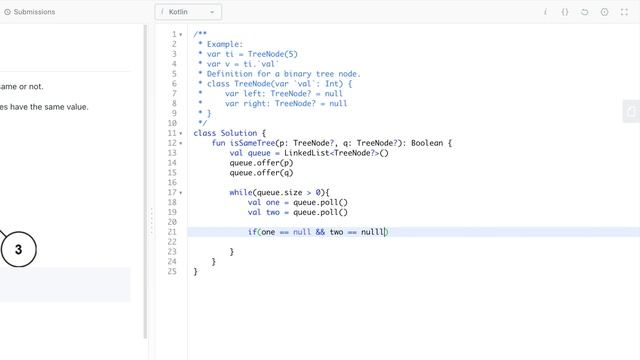Click 'var left: TreeNode? = null' comment
The height and width of the screenshot is (360, 640).
point(284,93)
